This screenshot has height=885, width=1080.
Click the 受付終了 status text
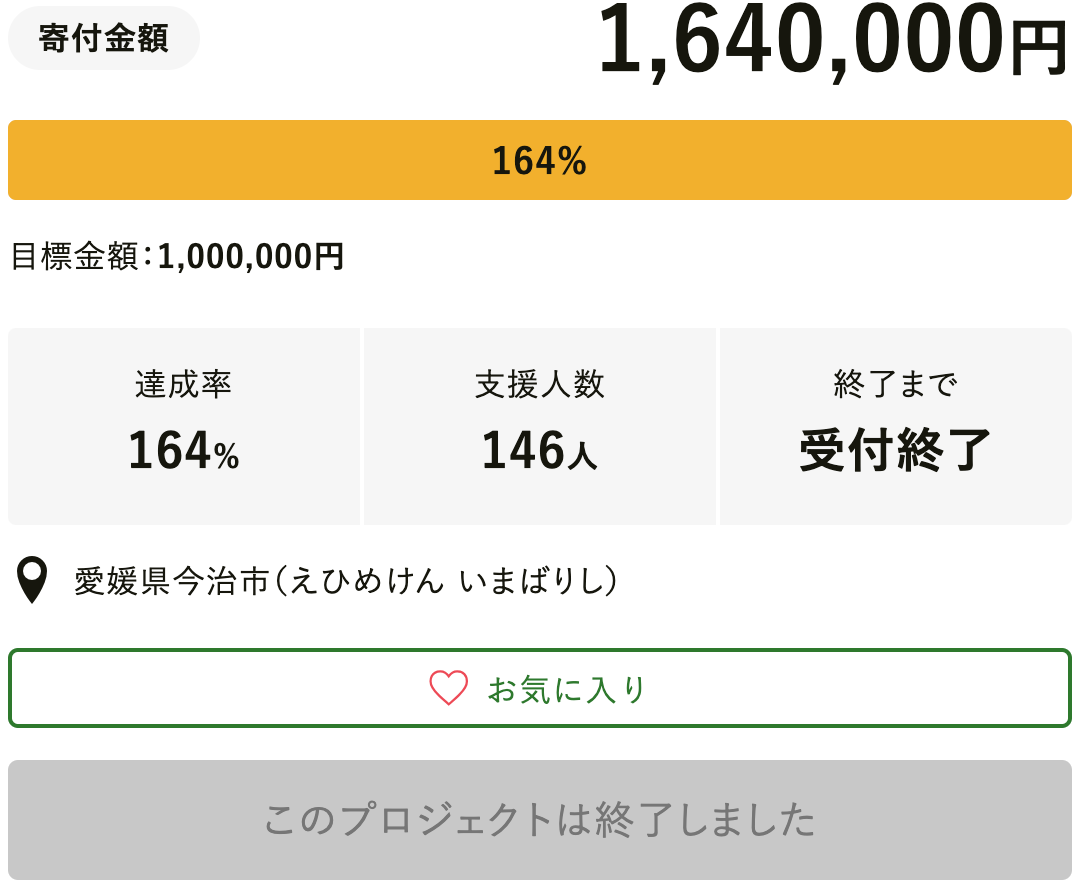click(895, 450)
